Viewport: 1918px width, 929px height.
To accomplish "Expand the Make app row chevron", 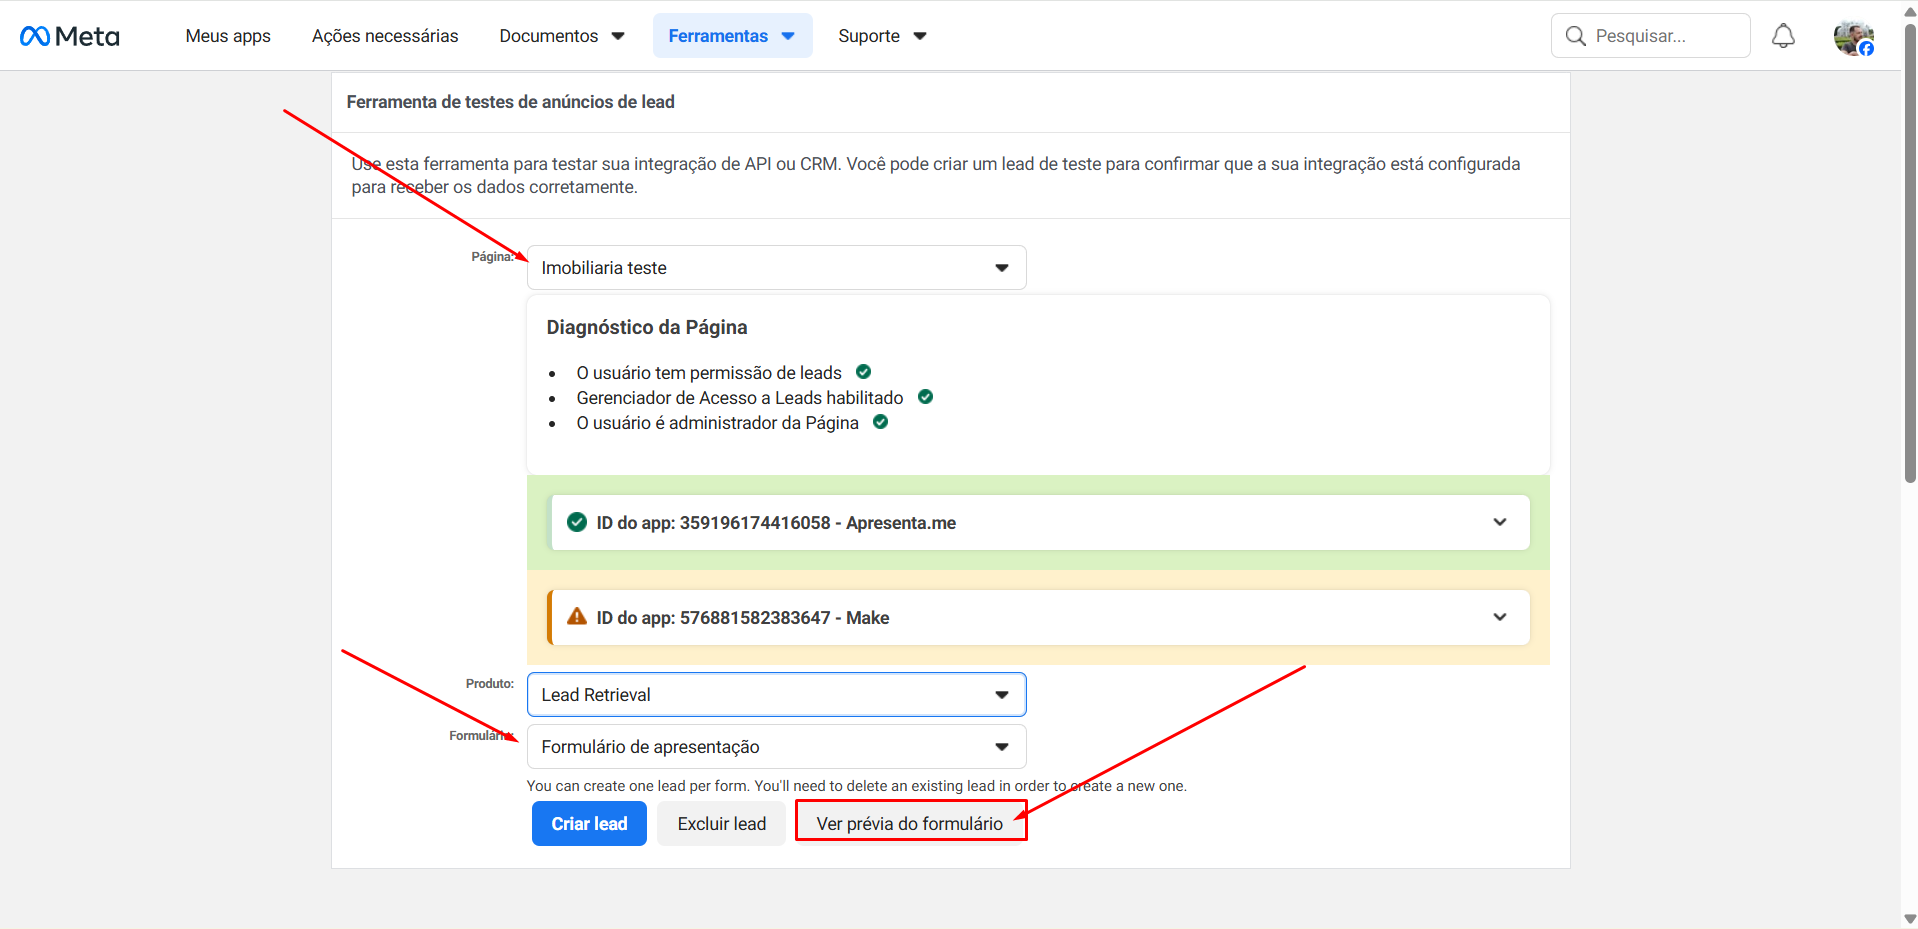I will [x=1500, y=617].
